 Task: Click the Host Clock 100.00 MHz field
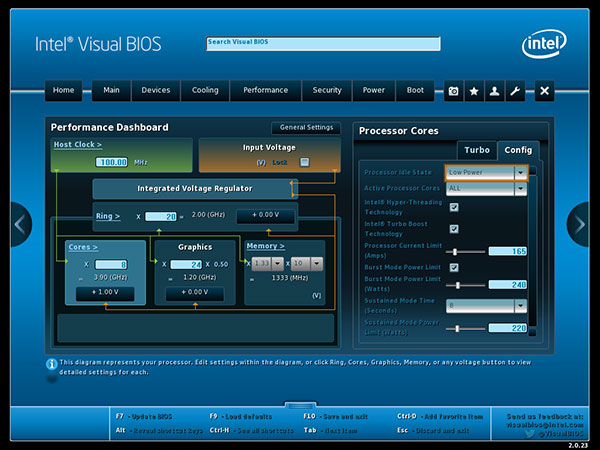pos(111,162)
